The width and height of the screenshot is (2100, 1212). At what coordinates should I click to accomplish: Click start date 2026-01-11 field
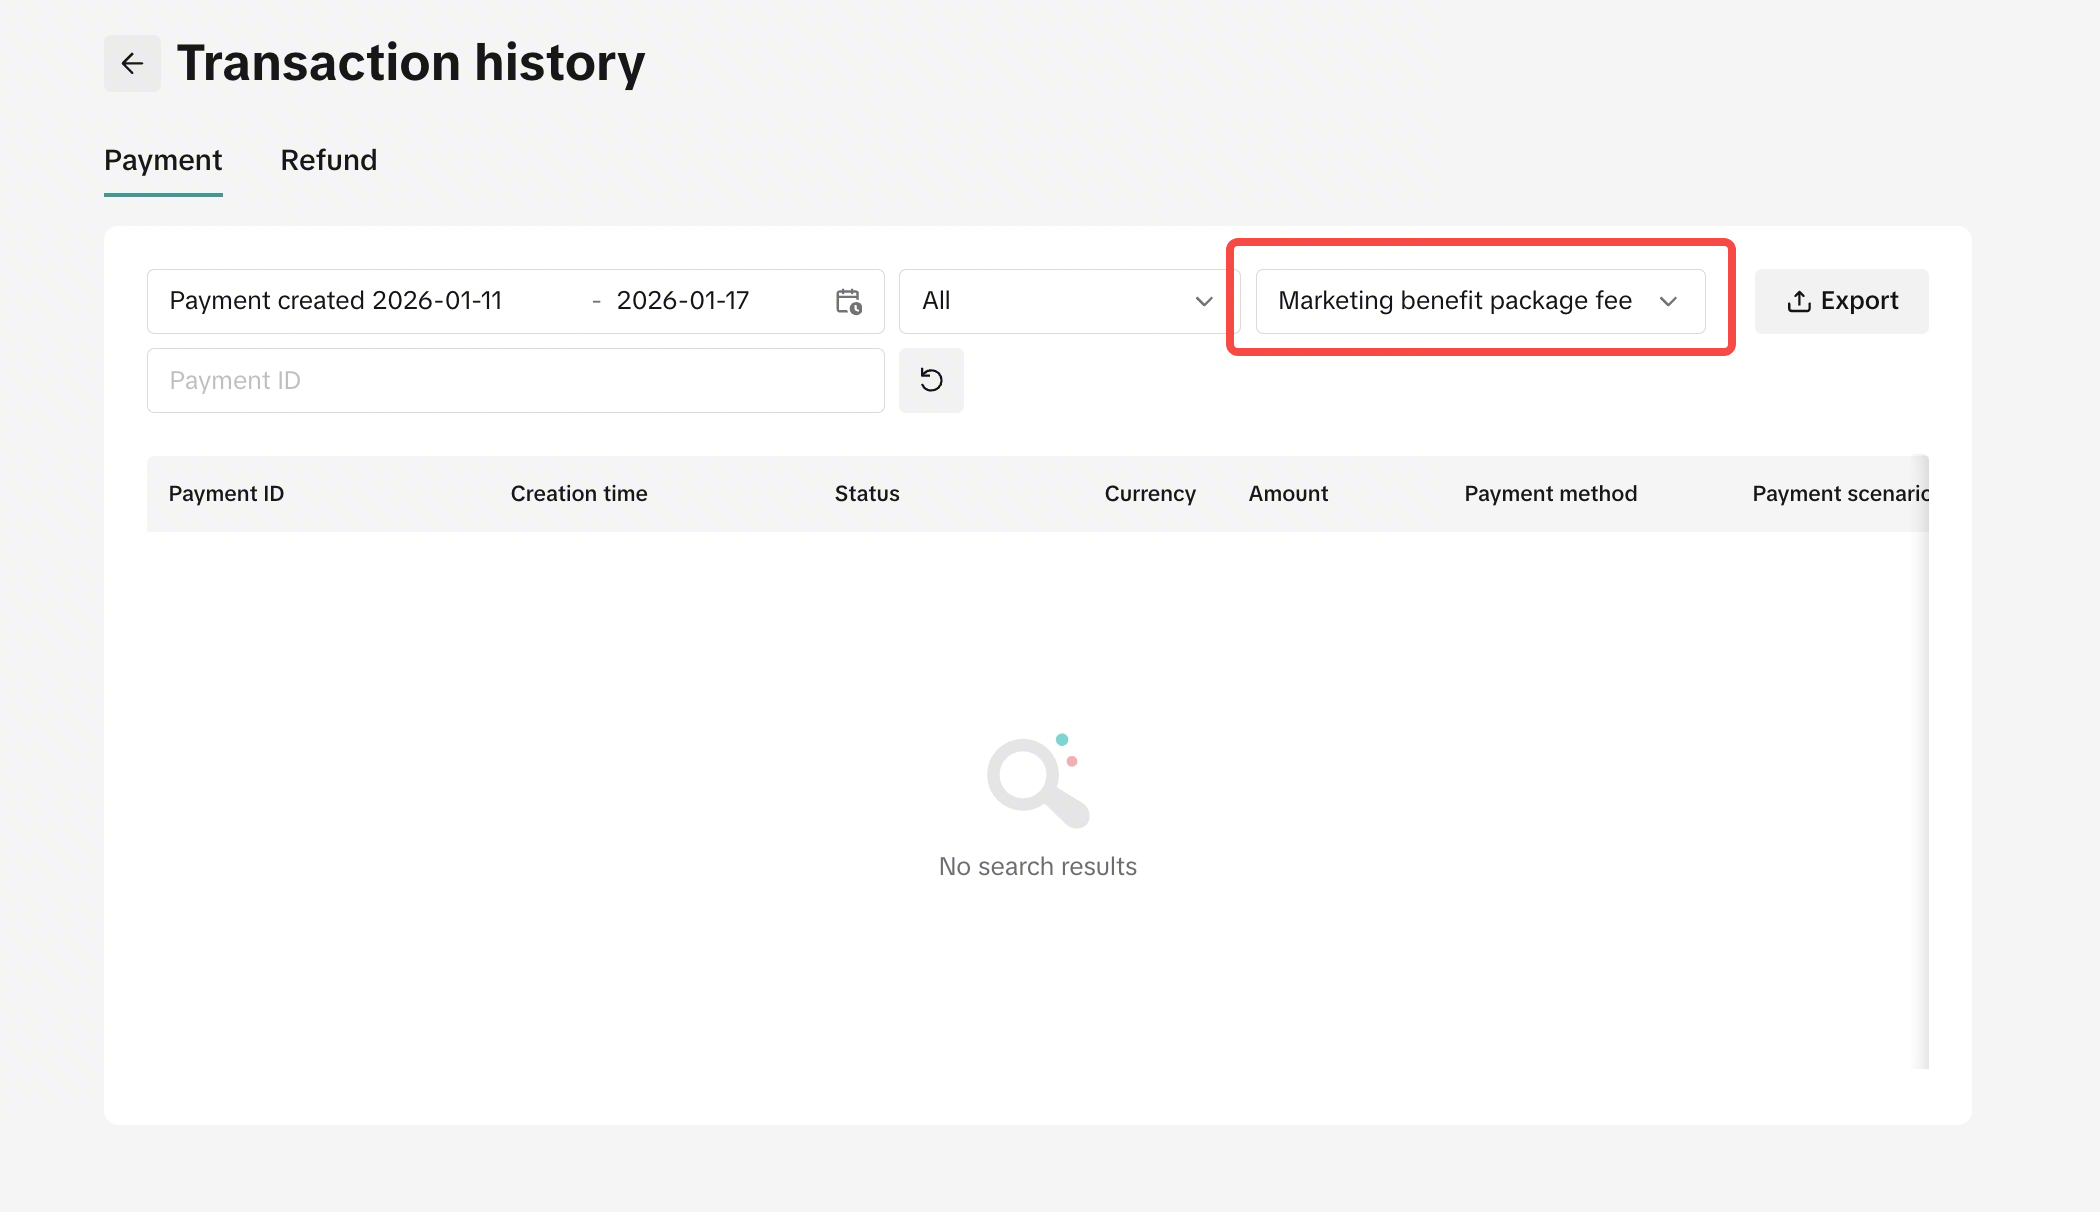(436, 301)
